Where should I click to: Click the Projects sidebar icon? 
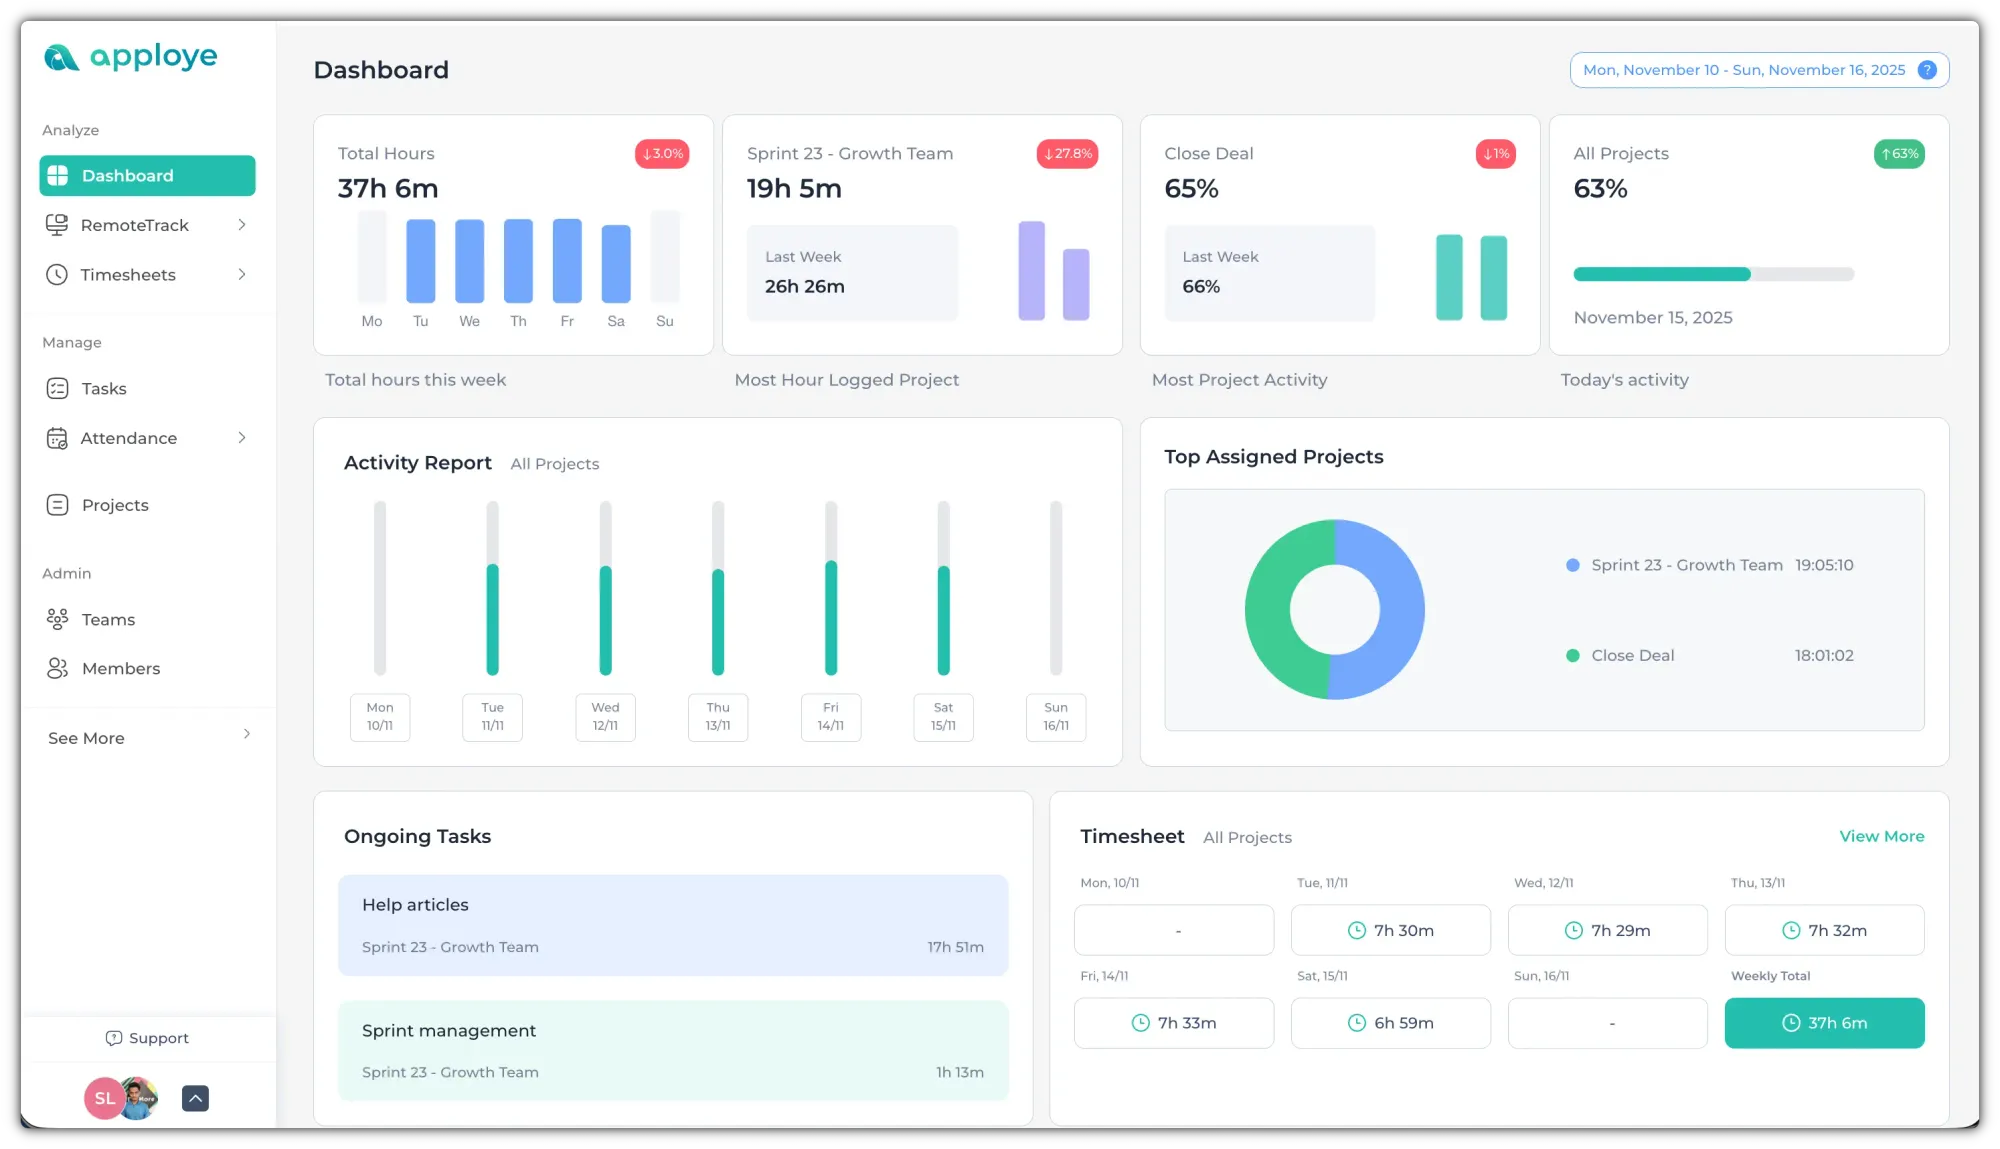(x=57, y=505)
